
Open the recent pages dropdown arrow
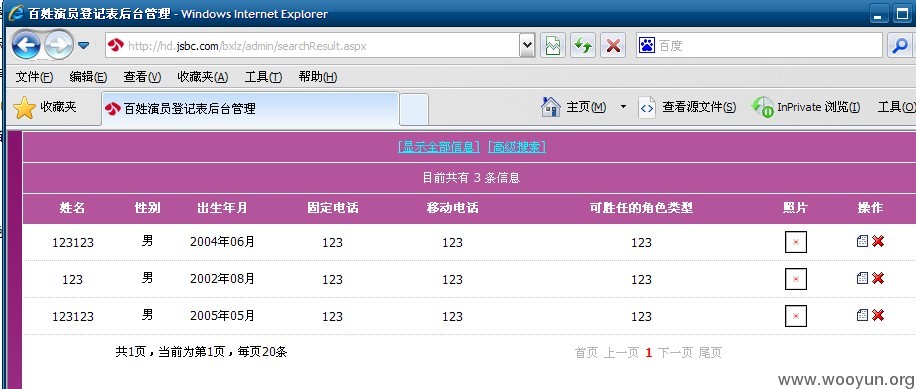[84, 45]
